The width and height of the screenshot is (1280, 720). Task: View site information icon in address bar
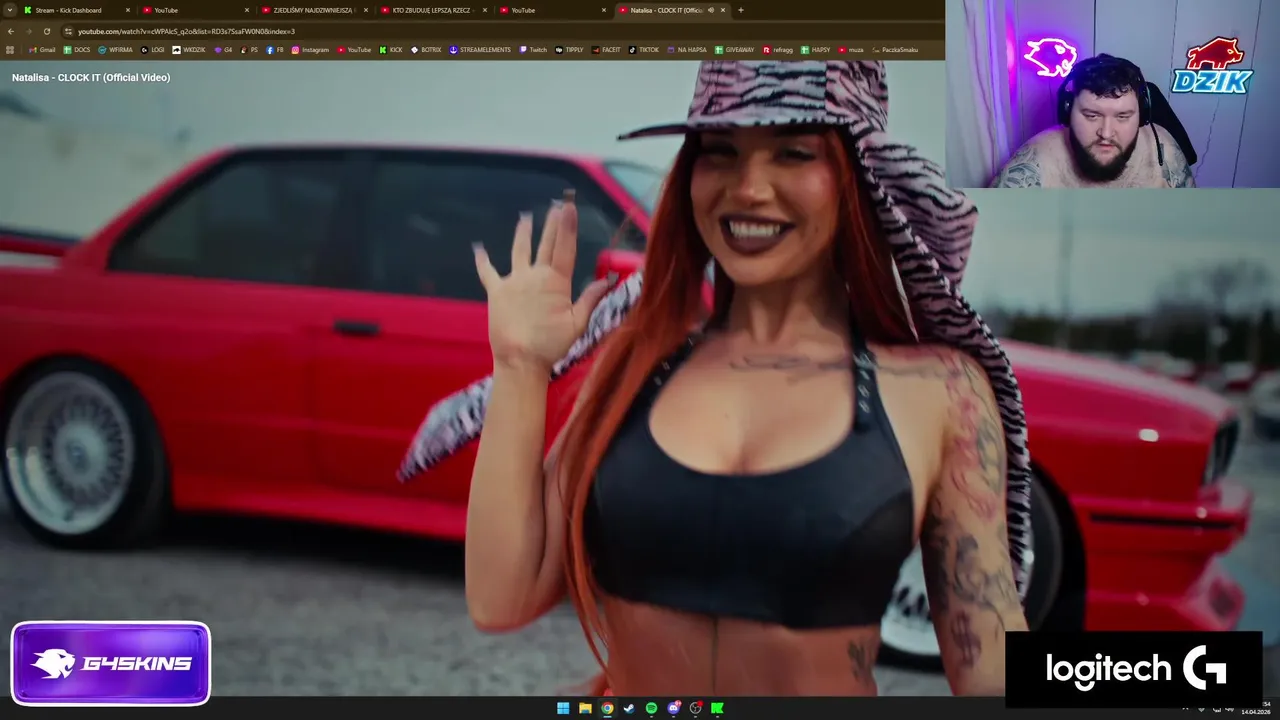click(x=68, y=31)
